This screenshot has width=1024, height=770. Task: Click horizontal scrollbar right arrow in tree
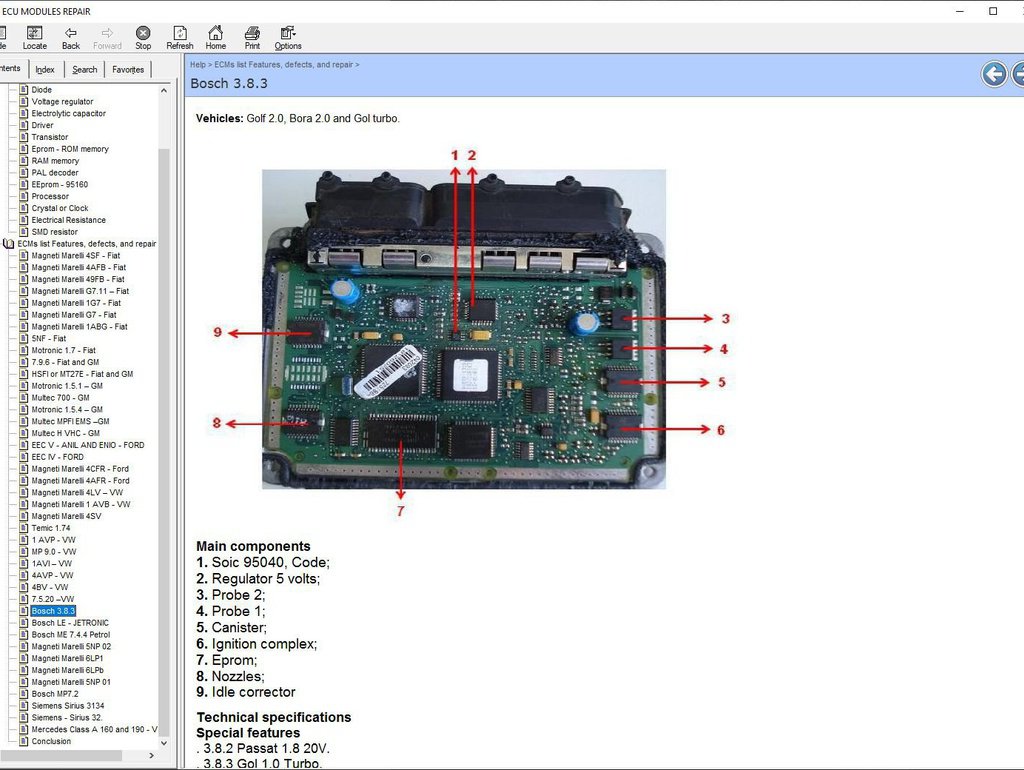point(152,755)
